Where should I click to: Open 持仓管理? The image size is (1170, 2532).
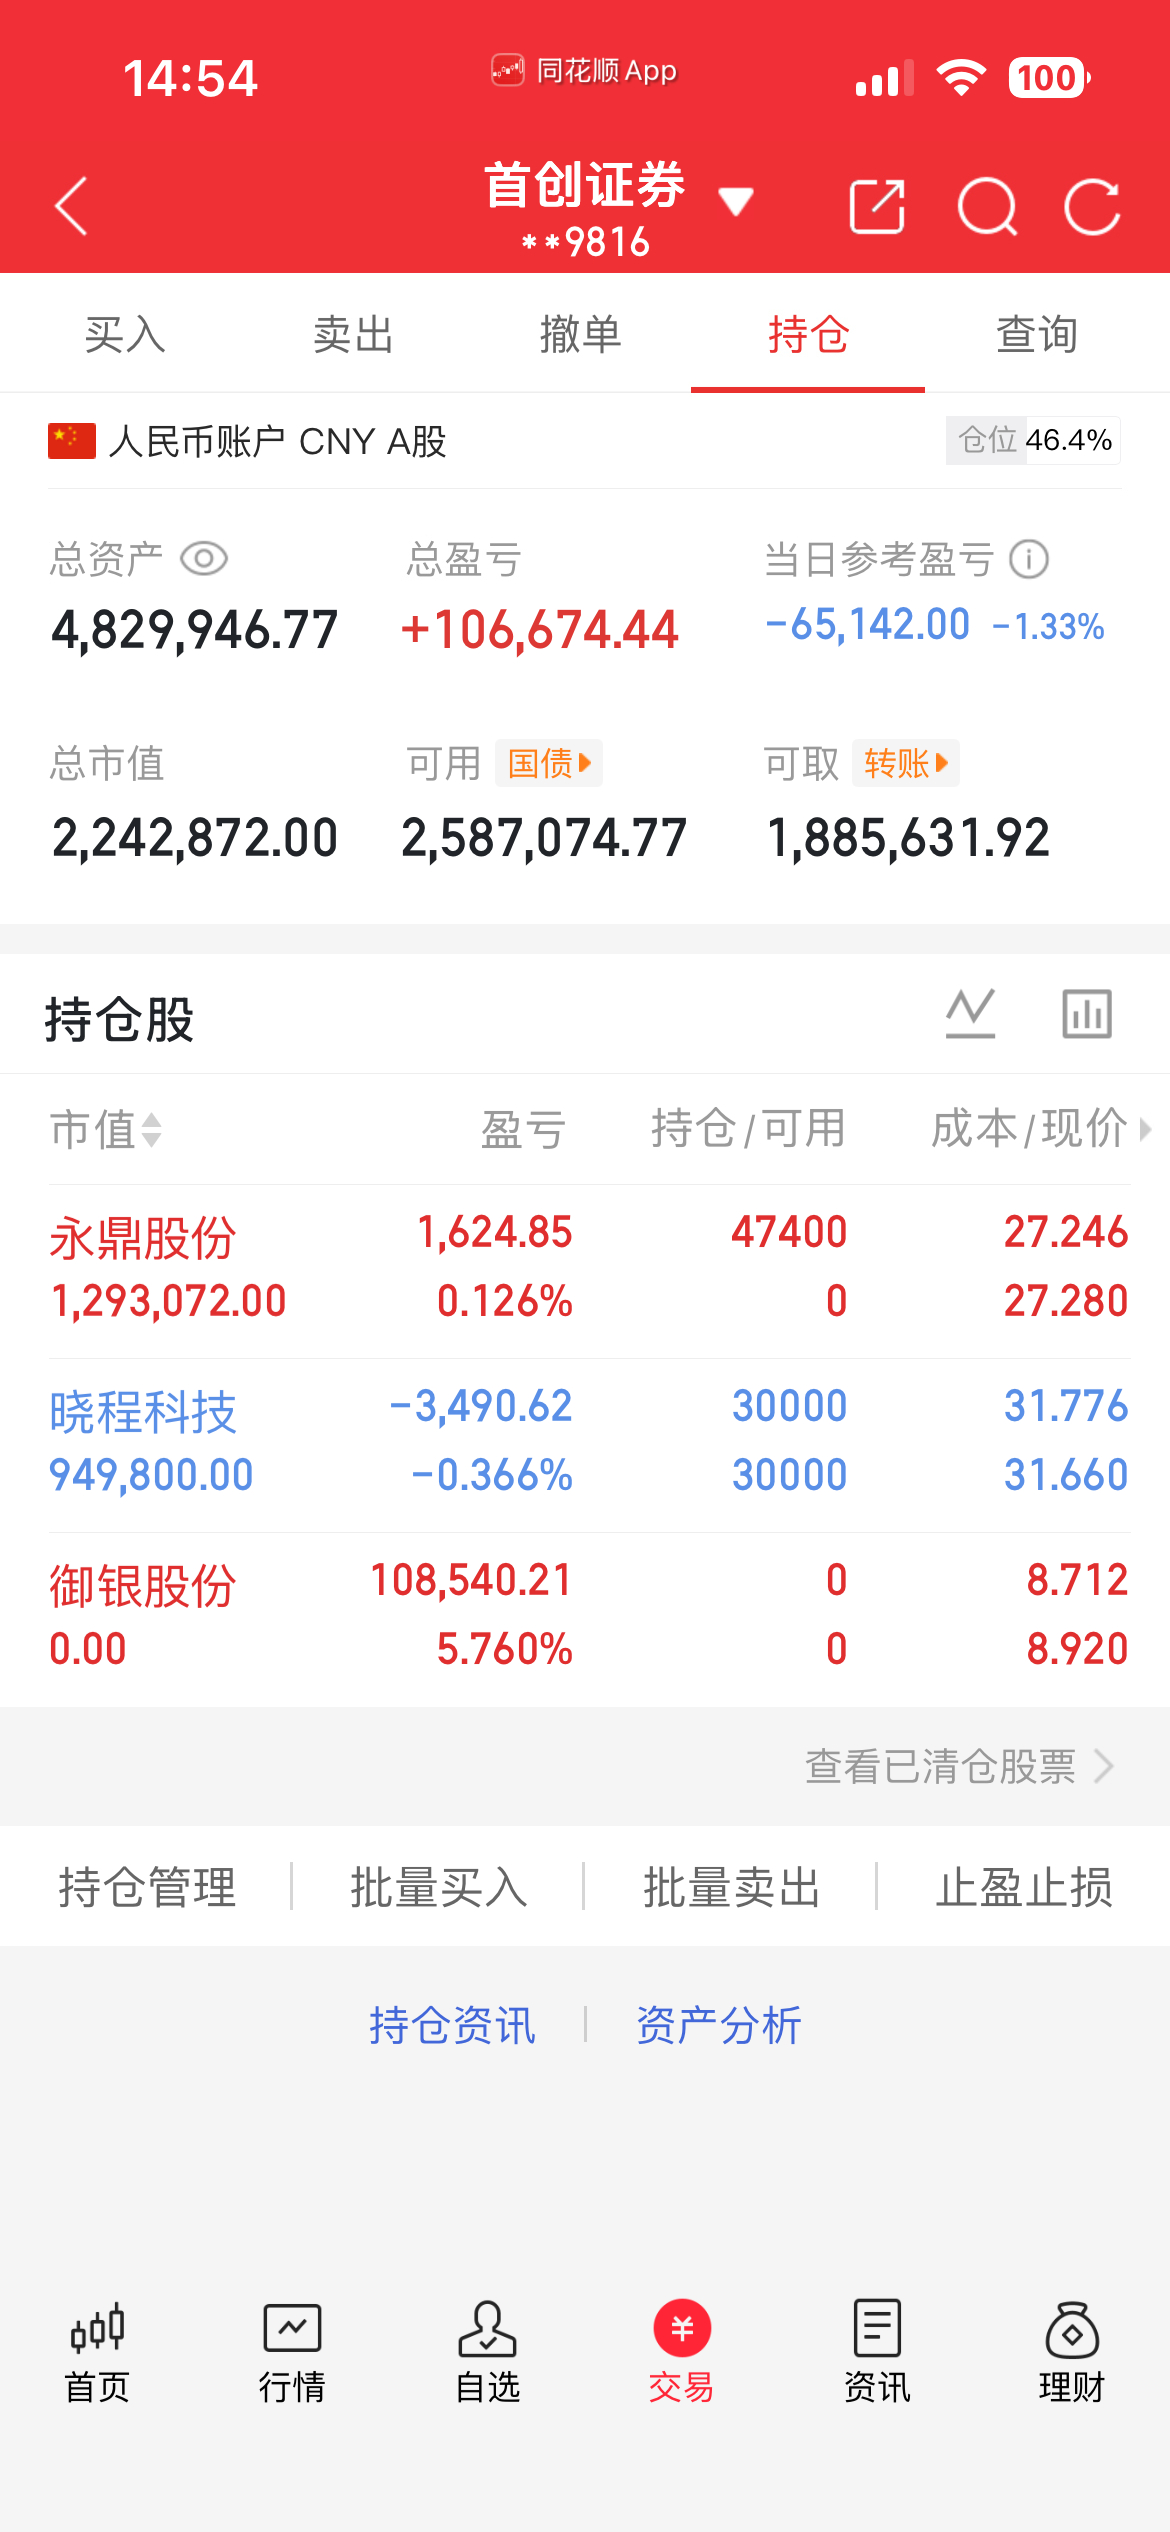(147, 1888)
